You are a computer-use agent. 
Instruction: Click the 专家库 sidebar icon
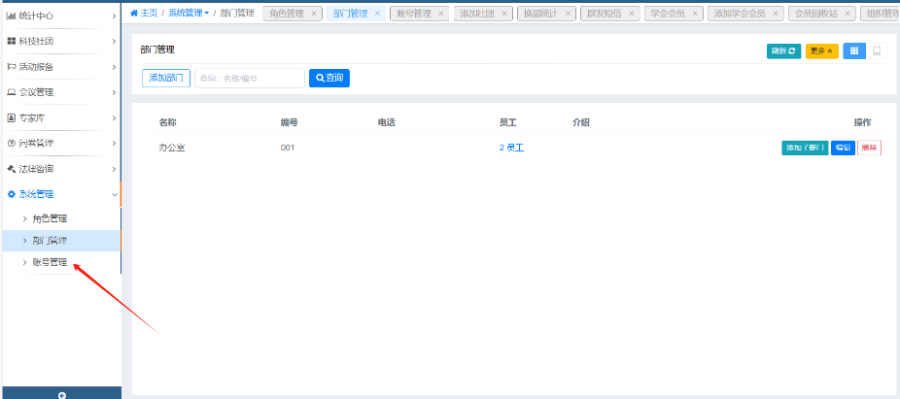coord(10,118)
